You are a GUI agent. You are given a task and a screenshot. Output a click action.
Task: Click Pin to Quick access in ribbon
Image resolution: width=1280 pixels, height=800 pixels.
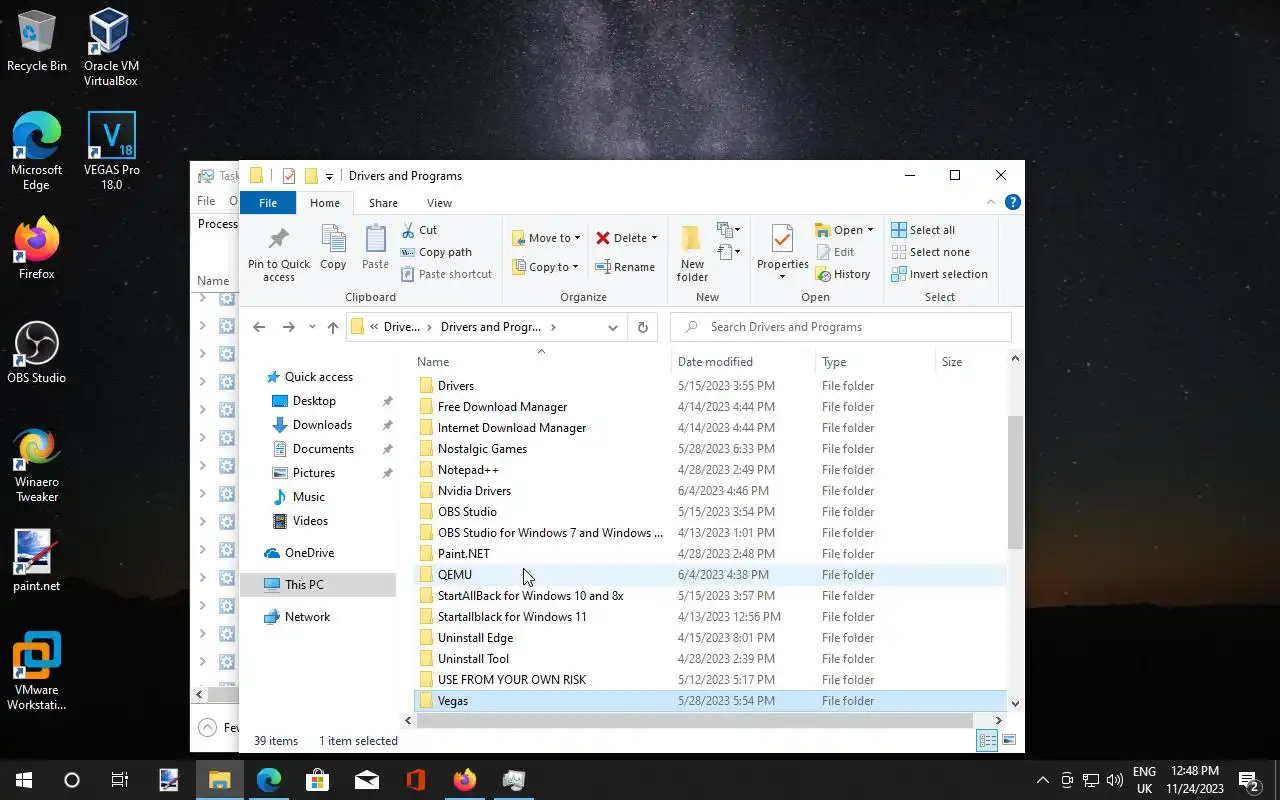tap(279, 252)
